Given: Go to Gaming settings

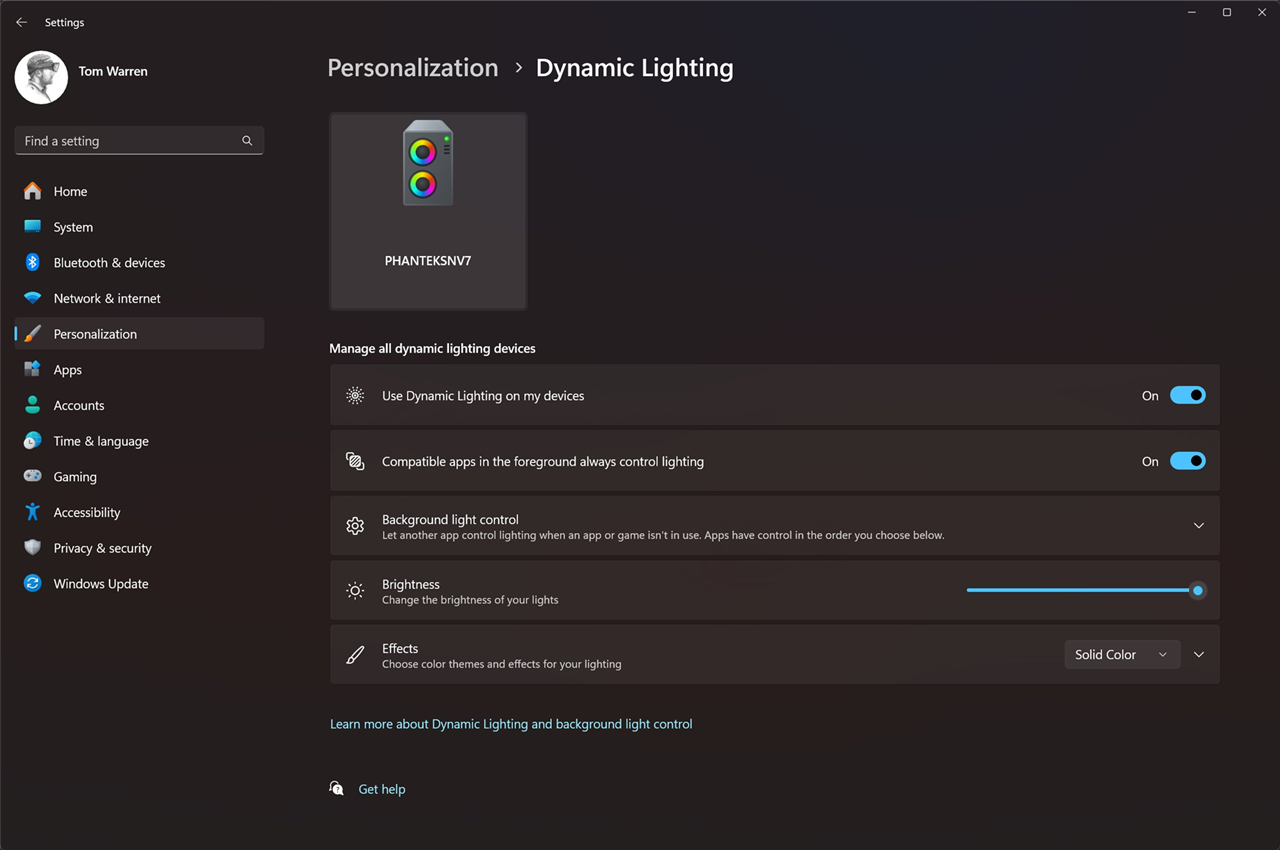Looking at the screenshot, I should tap(139, 476).
